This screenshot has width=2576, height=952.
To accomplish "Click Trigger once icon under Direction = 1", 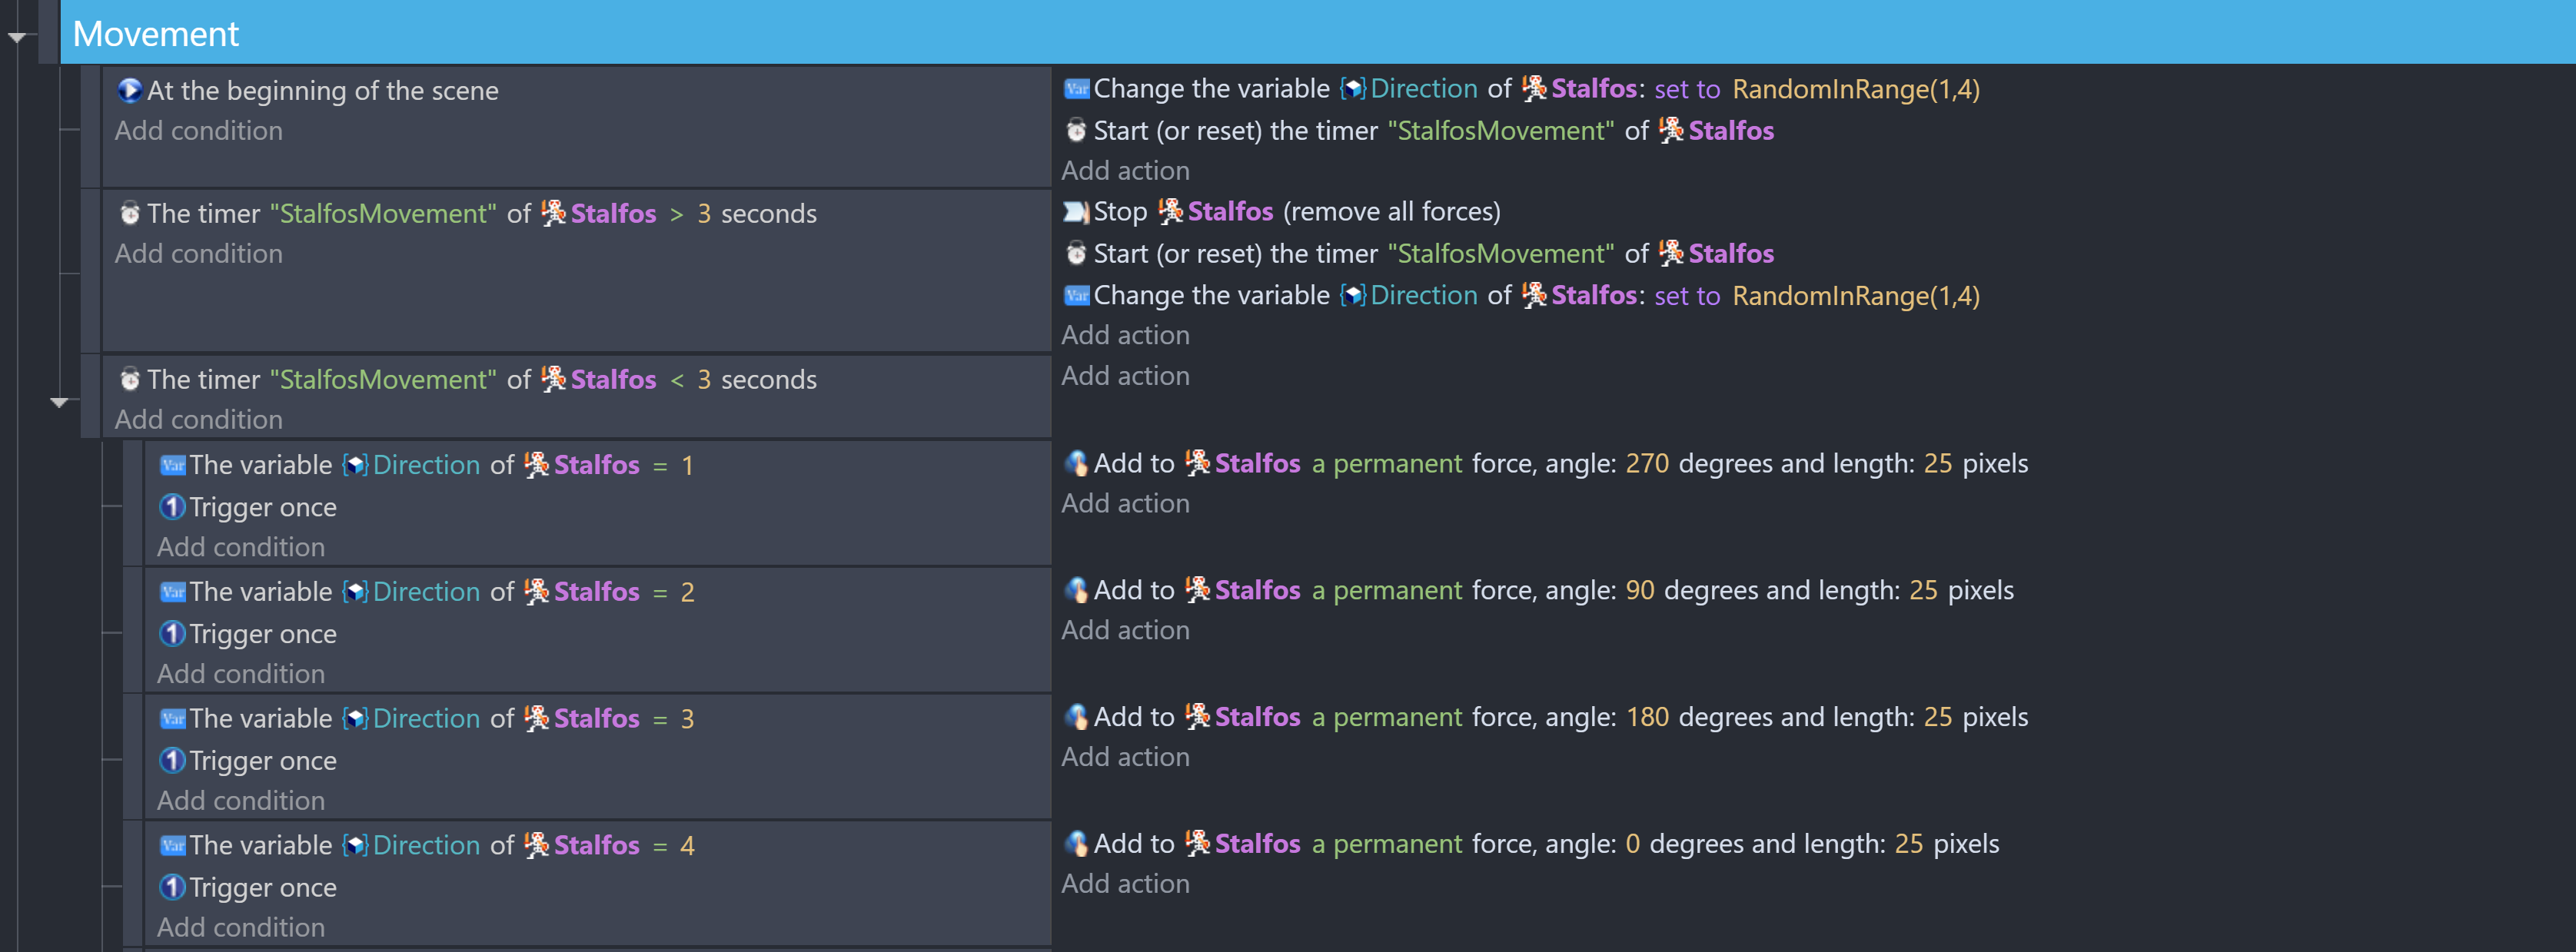I will pos(172,507).
